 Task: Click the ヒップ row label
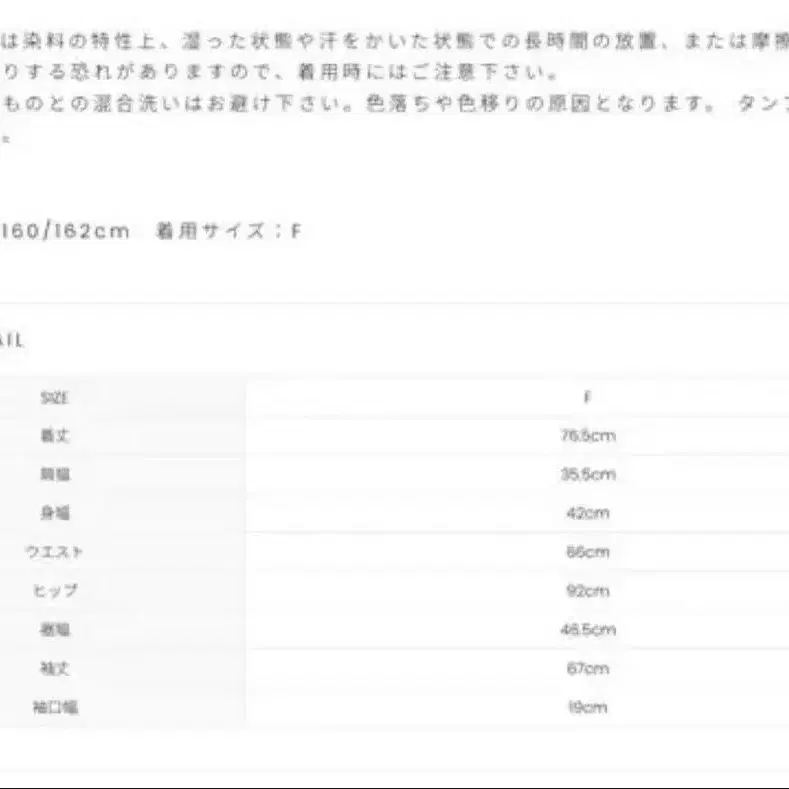coord(55,591)
